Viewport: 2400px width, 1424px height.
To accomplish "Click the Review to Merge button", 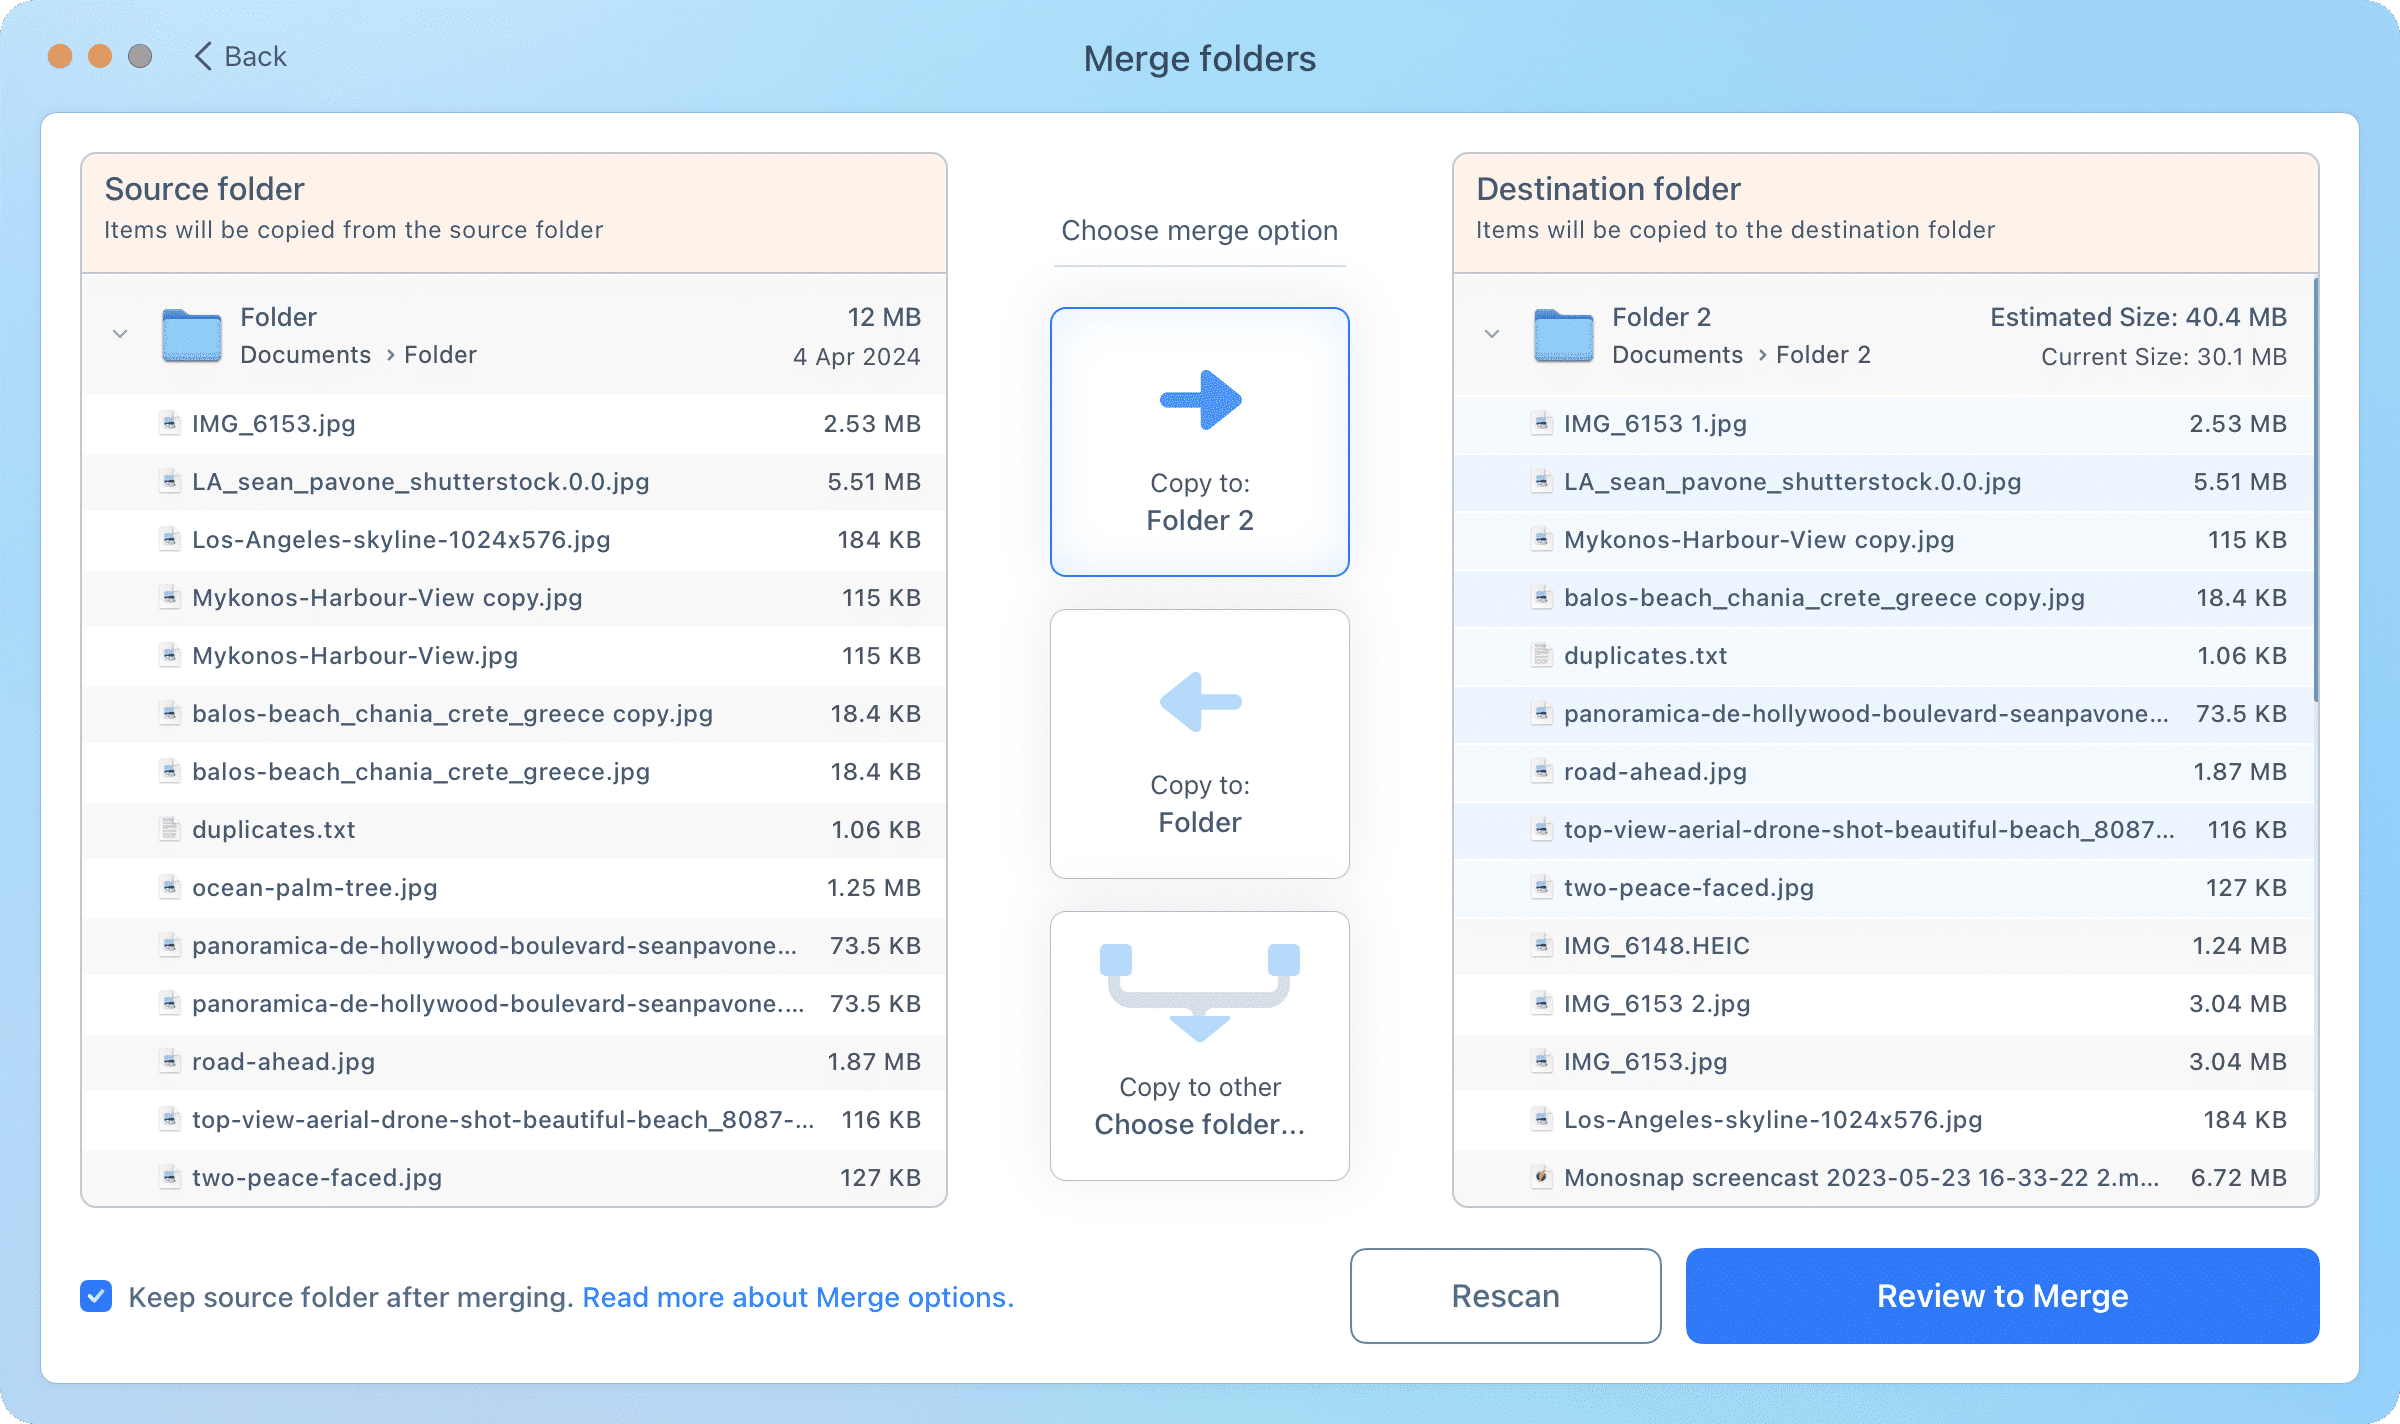I will click(2002, 1296).
